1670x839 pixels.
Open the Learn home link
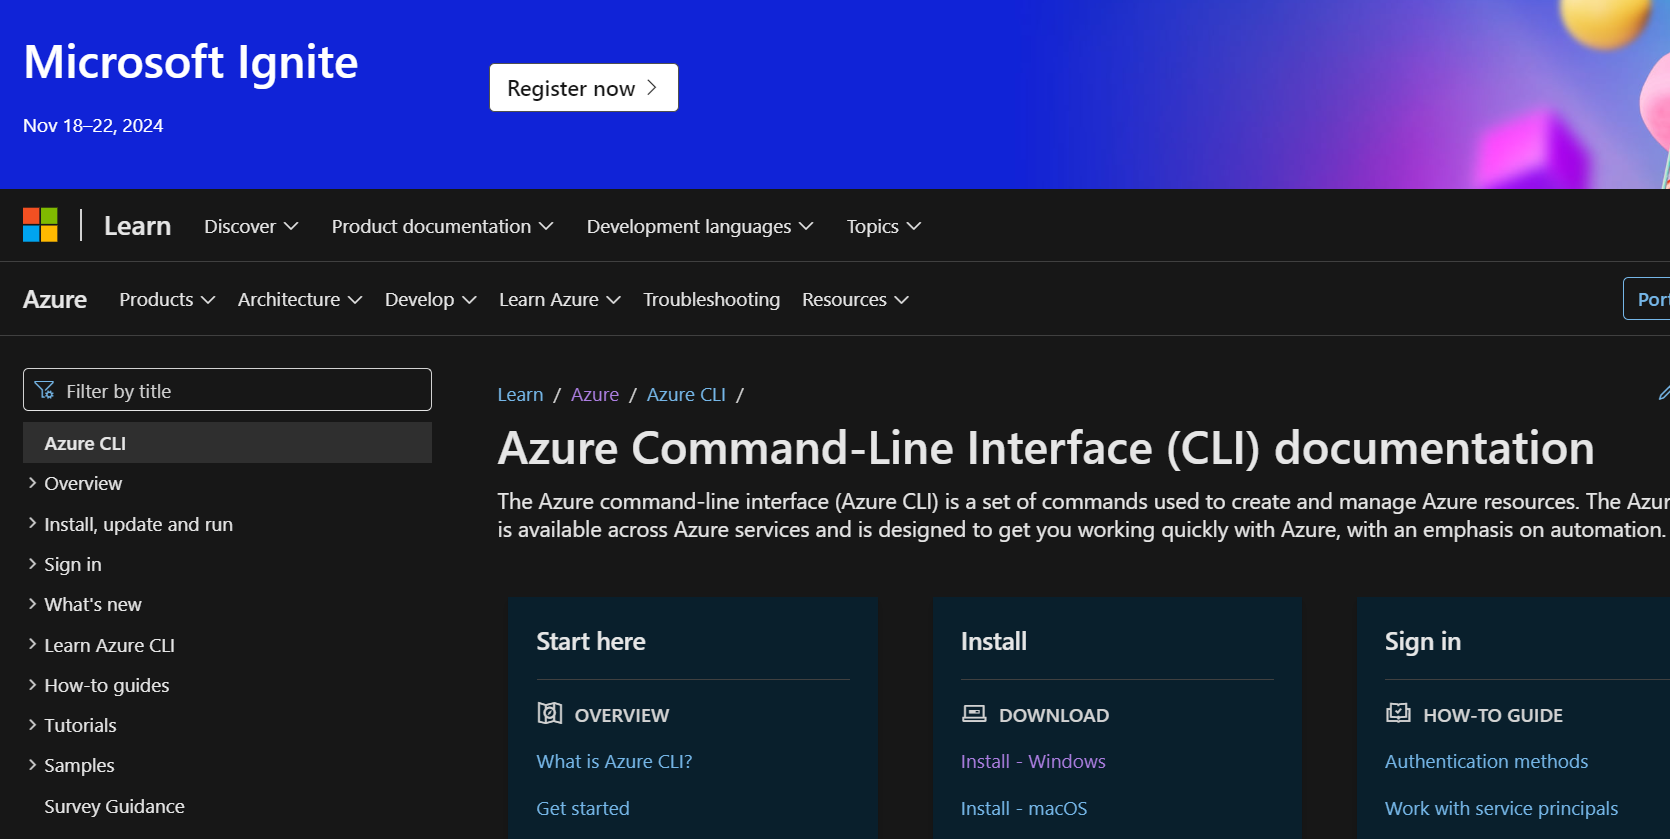point(138,226)
